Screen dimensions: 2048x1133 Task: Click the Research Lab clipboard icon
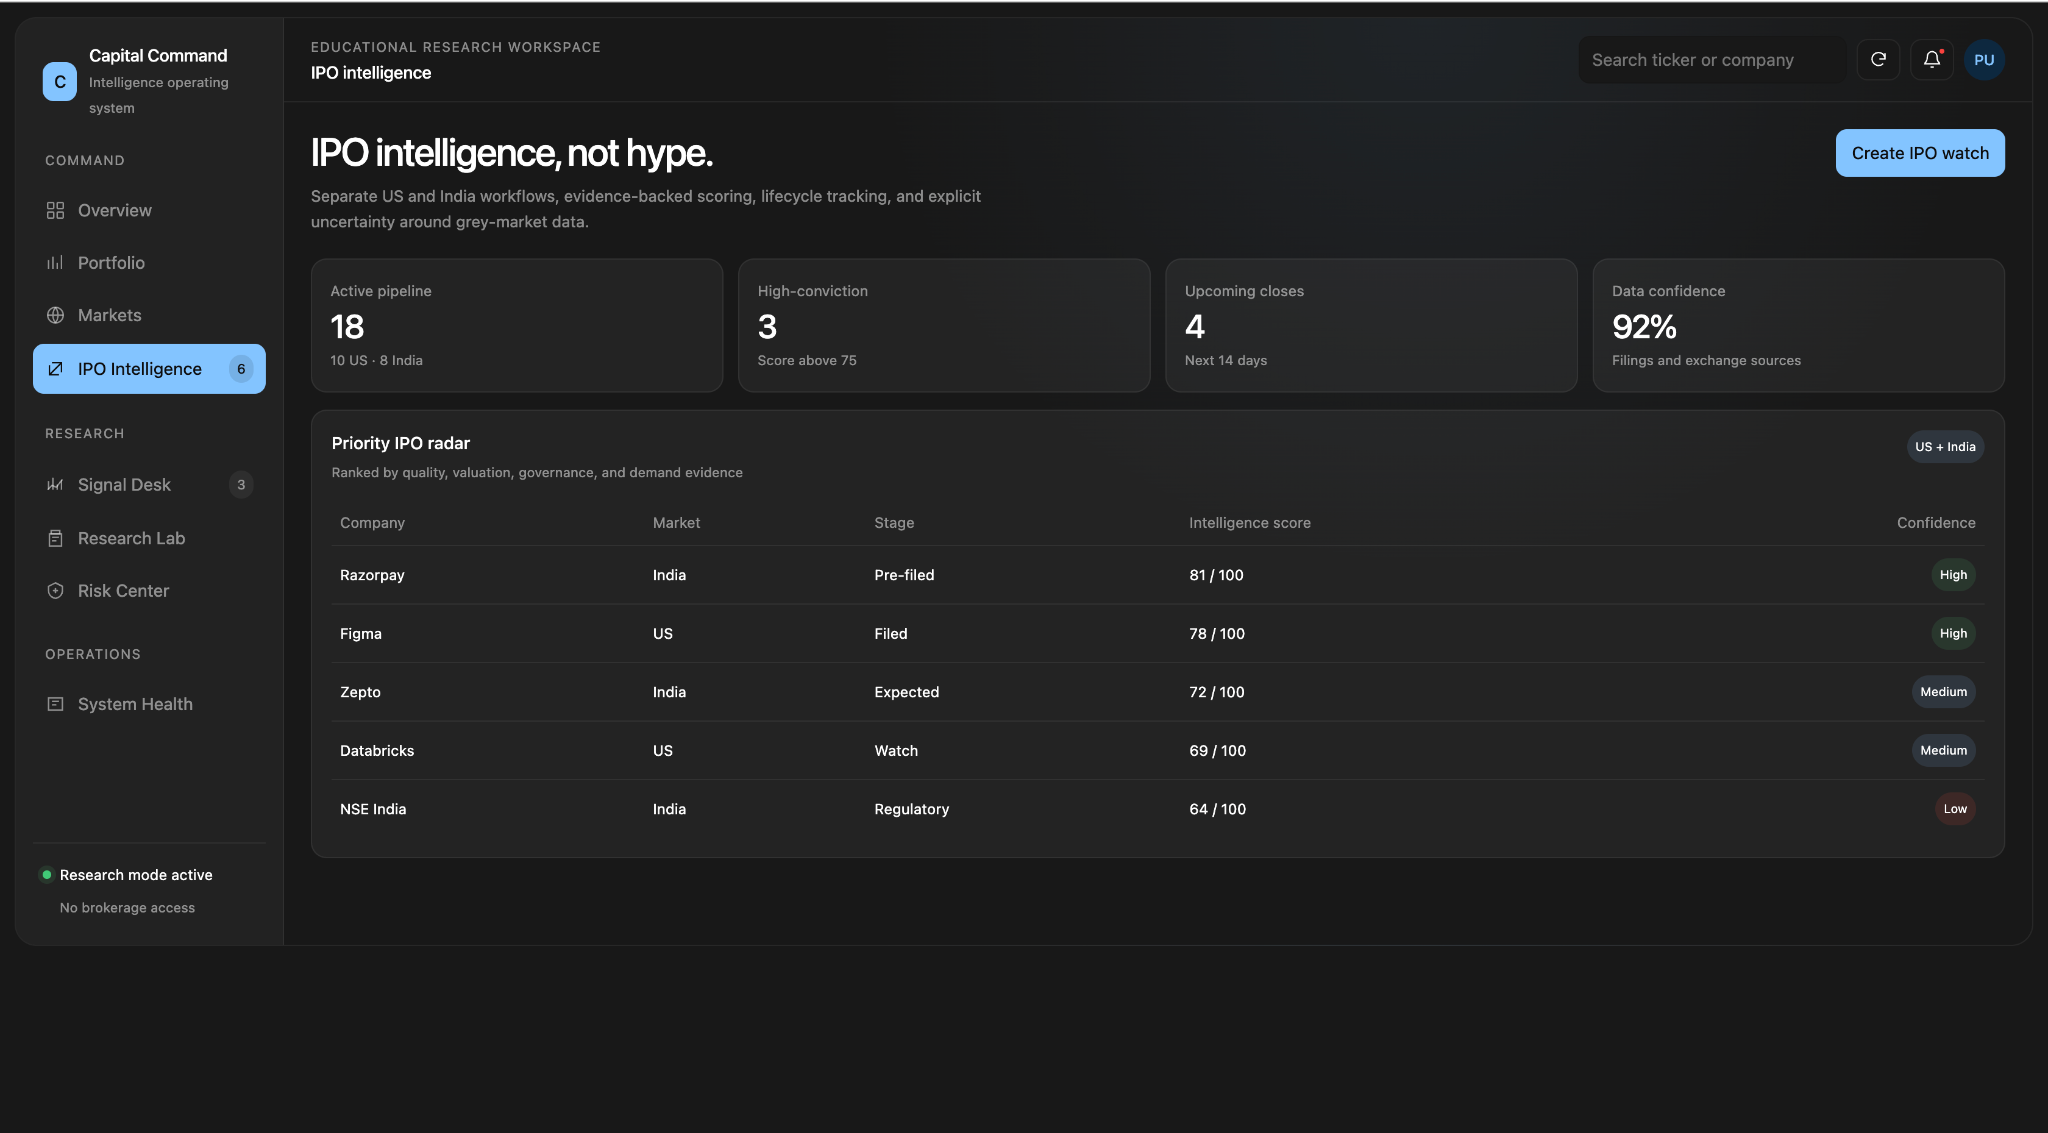pos(55,538)
